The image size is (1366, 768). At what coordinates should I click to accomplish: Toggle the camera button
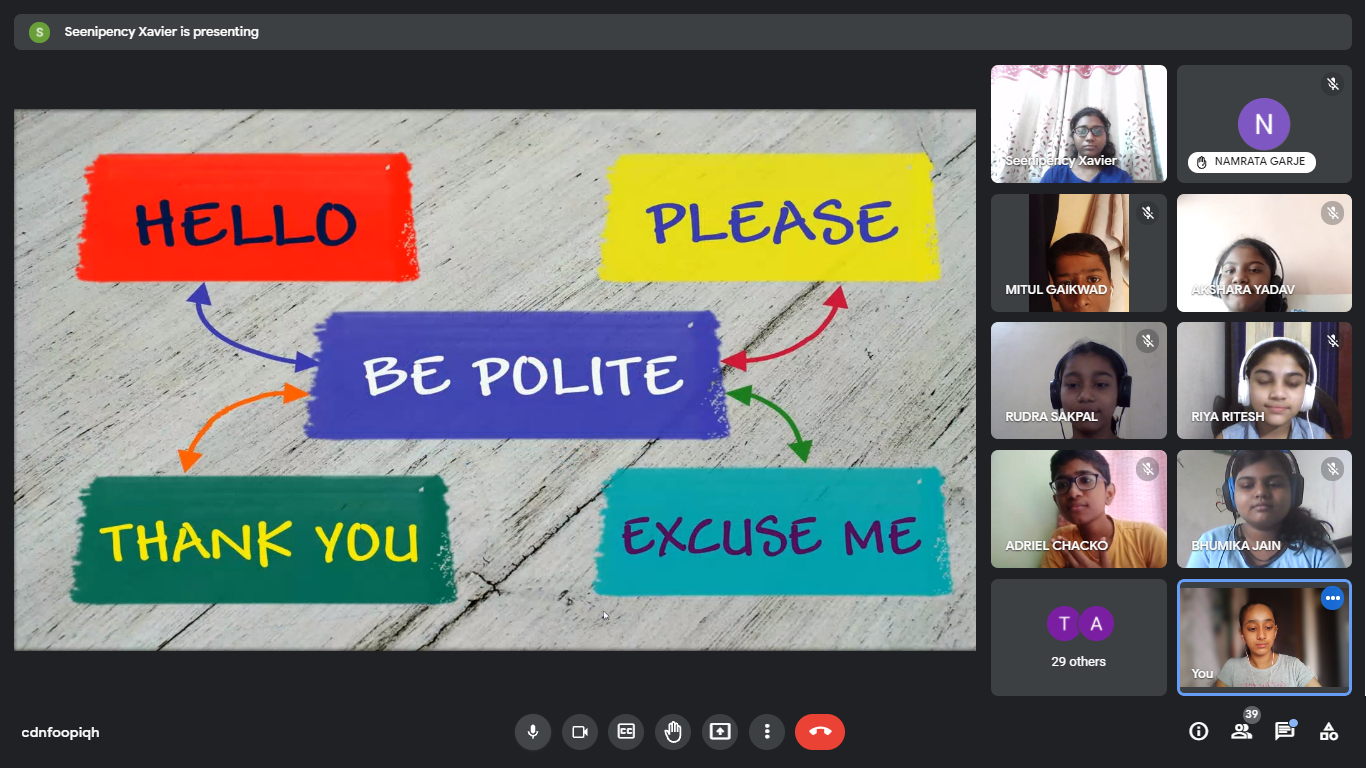pos(579,732)
